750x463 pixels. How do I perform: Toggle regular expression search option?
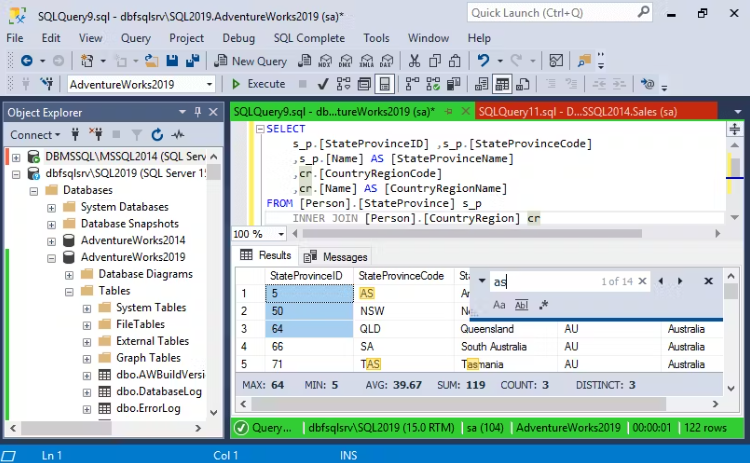(x=543, y=305)
